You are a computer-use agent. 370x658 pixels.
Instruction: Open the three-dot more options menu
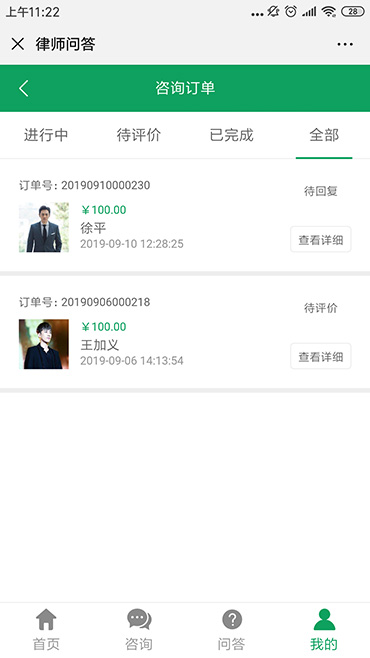tap(345, 44)
